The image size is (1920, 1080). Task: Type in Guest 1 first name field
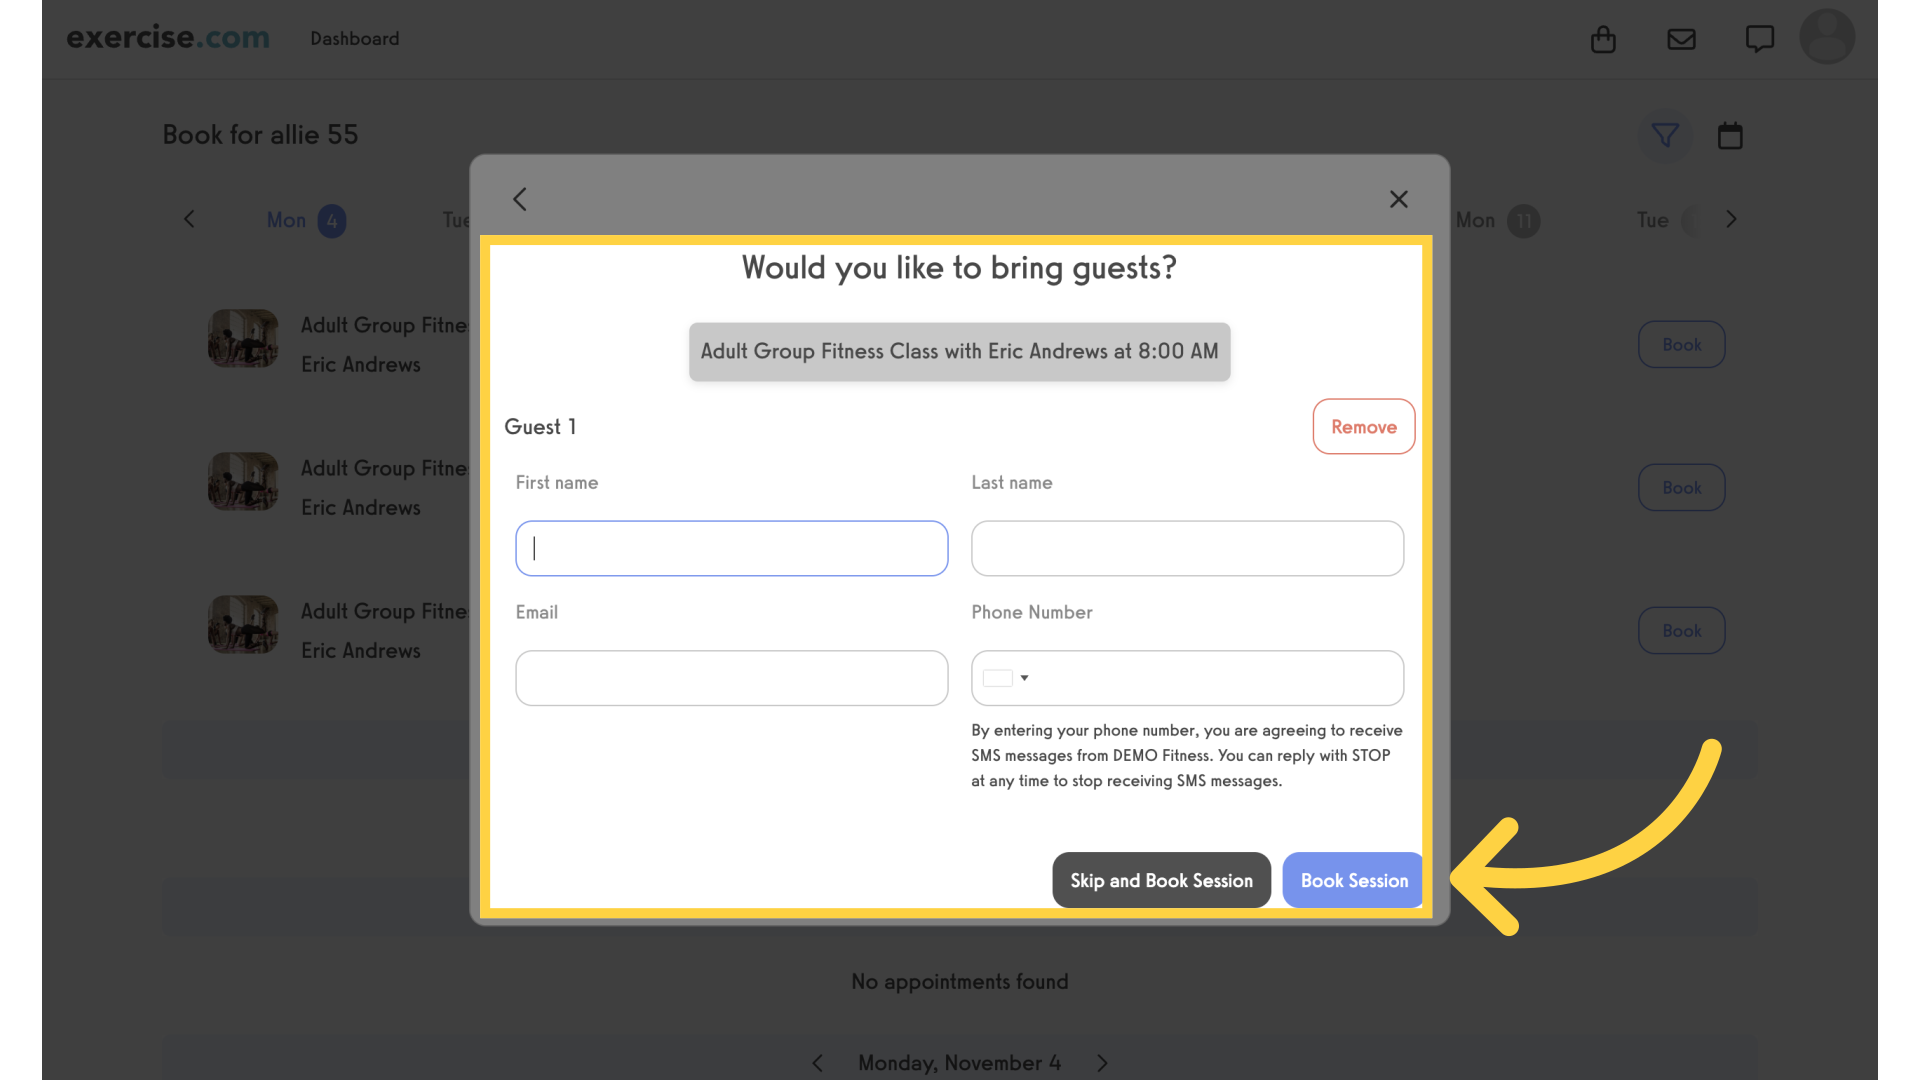pyautogui.click(x=732, y=547)
